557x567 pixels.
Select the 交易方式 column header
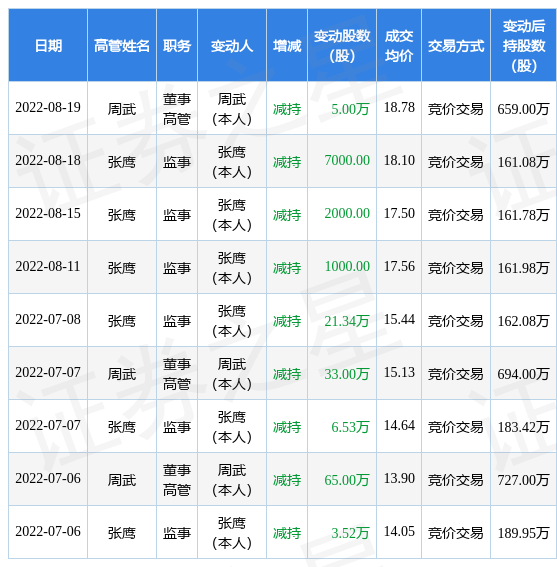[456, 46]
